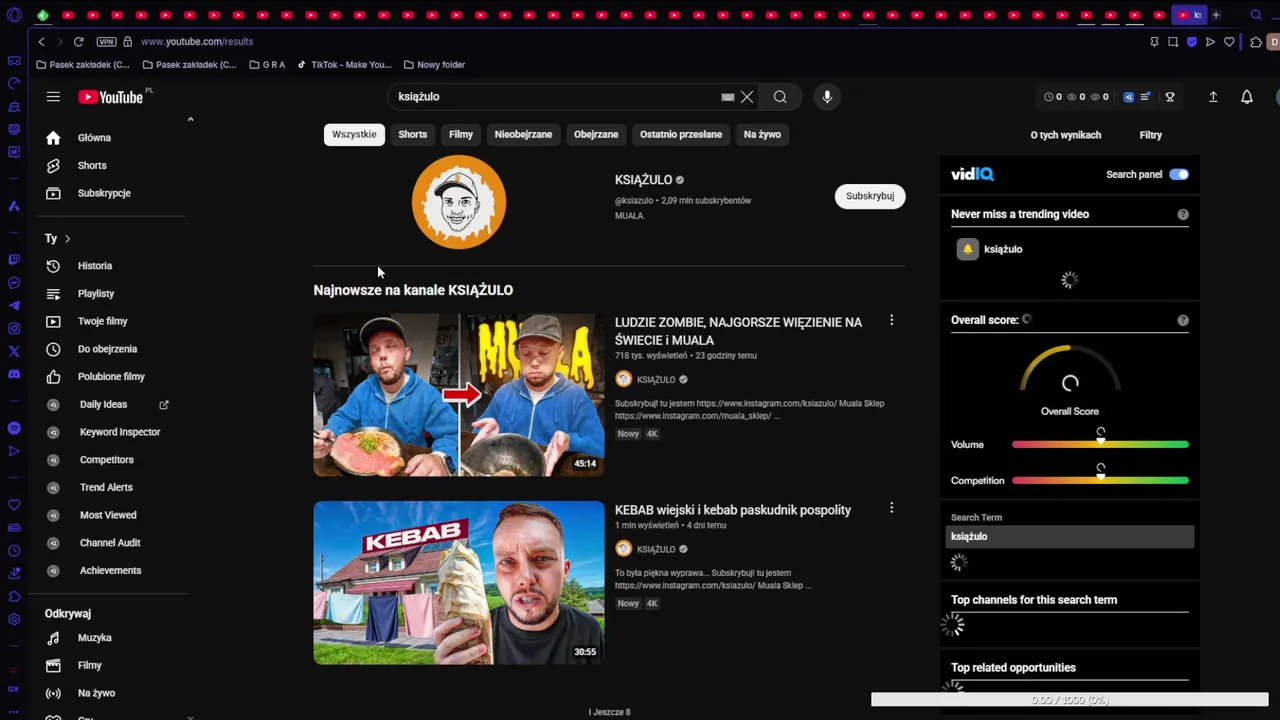Open the vidIQ extension icon in header
Viewport: 1280px width, 720px height.
(x=1129, y=97)
